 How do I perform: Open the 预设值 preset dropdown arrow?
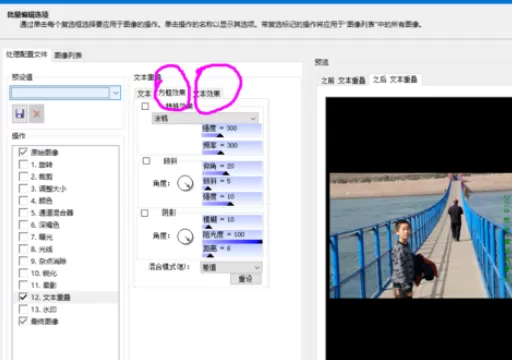115,93
